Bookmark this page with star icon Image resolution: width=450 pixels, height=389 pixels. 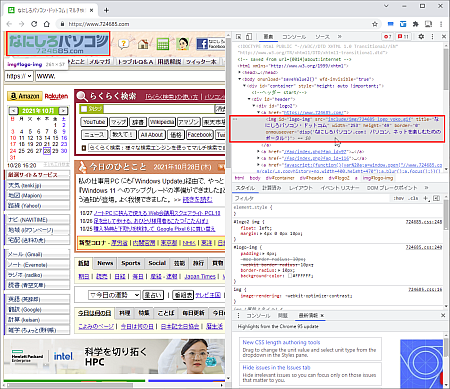[x=375, y=24]
